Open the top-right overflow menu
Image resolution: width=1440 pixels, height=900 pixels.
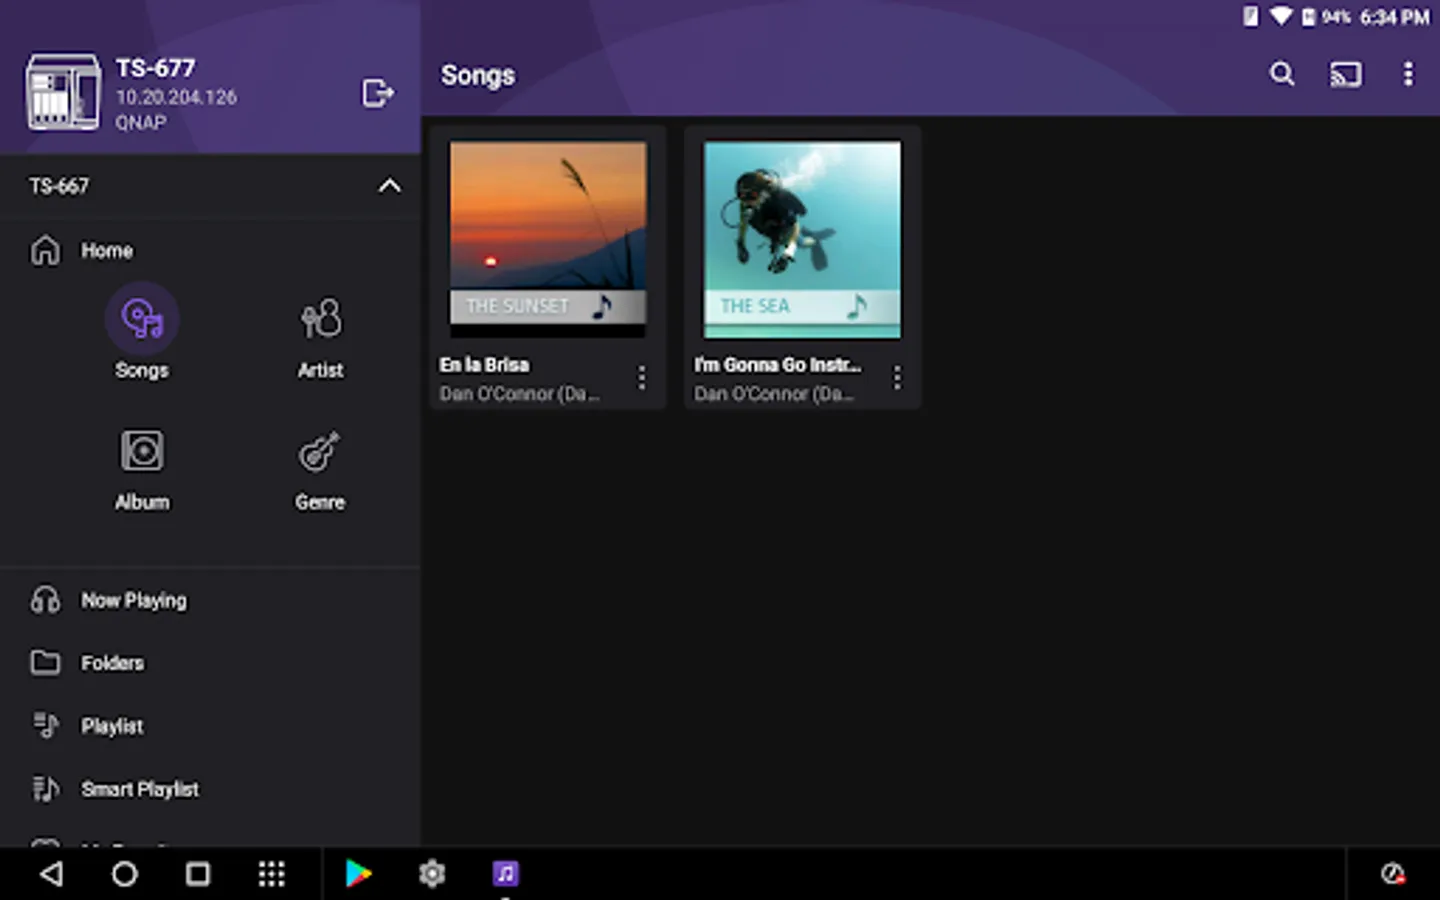pos(1408,74)
